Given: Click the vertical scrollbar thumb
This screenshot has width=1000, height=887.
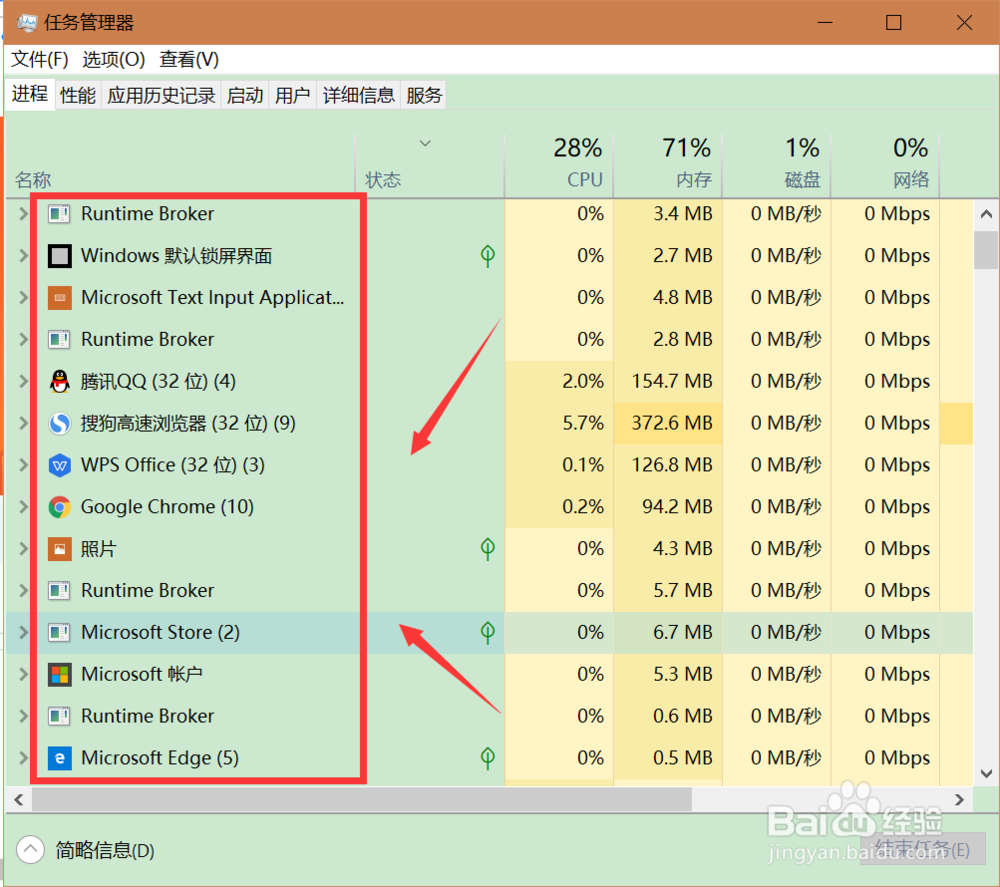Looking at the screenshot, I should [986, 249].
